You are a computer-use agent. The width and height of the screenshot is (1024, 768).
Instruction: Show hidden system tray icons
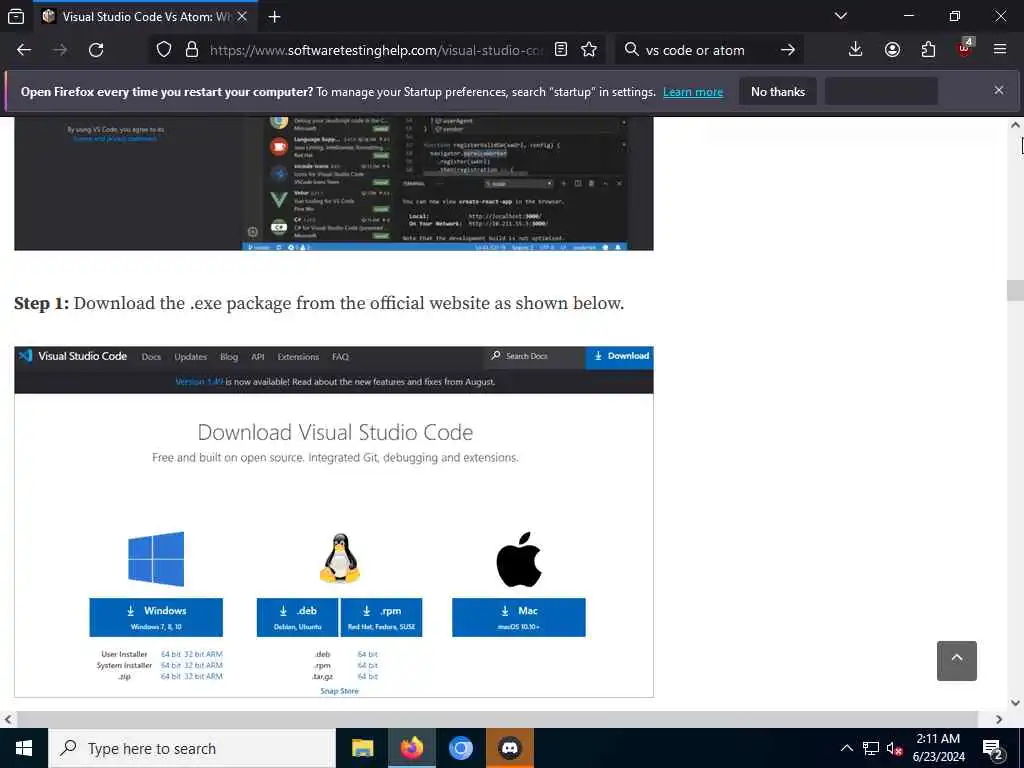coord(846,748)
